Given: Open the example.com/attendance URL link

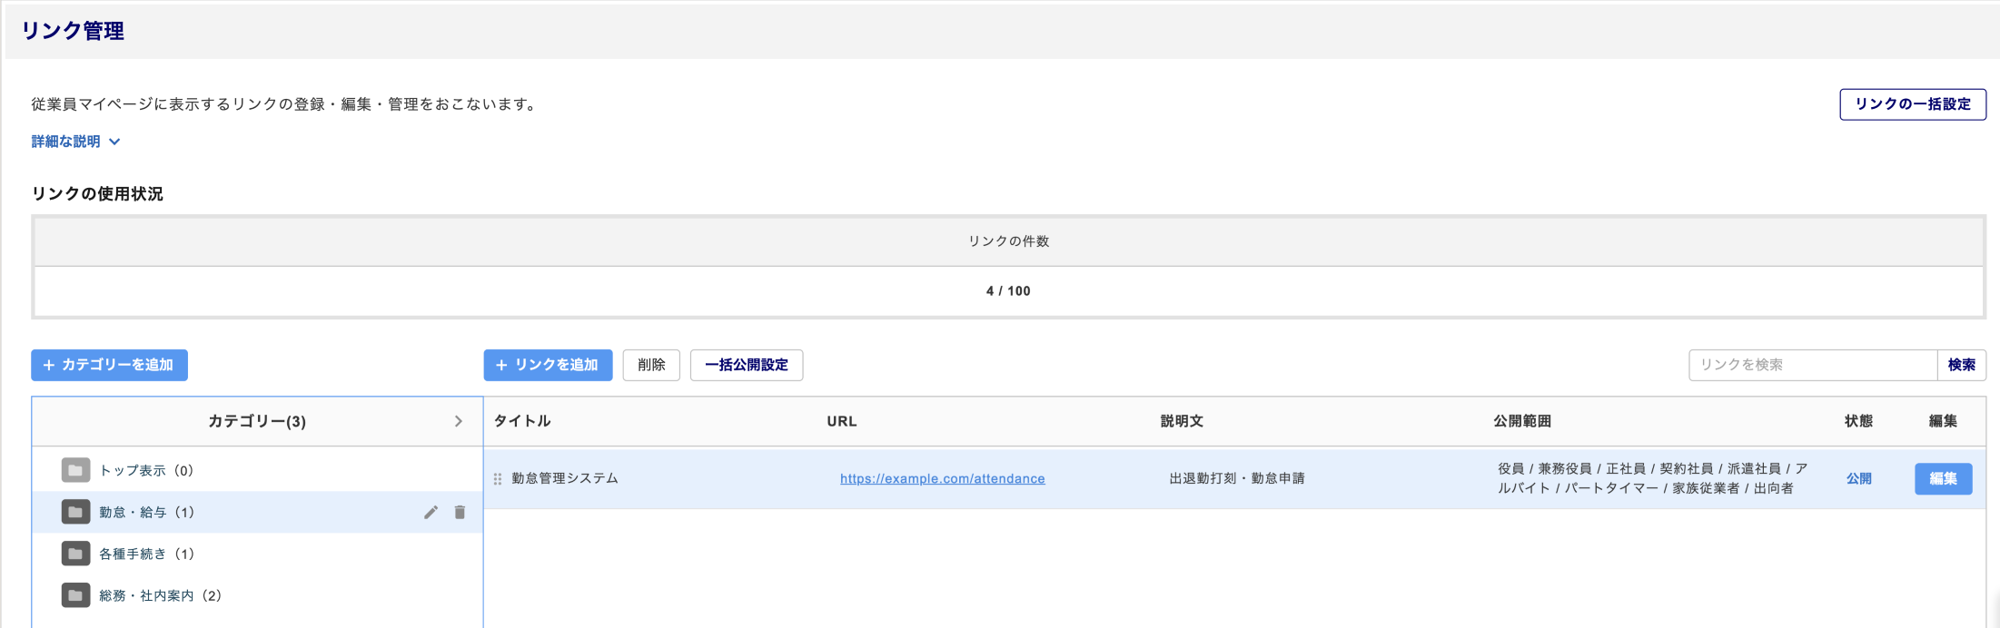Looking at the screenshot, I should pos(942,479).
